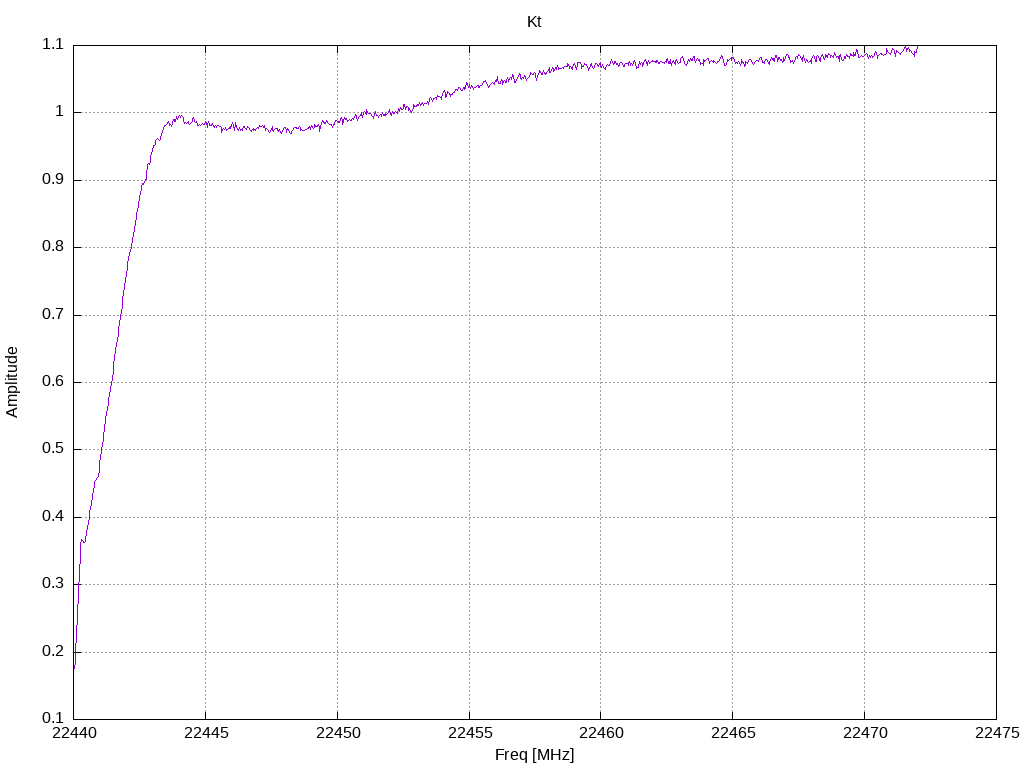Click y-axis tick label 0.1
Image resolution: width=1024 pixels, height=768 pixels.
coord(53,718)
